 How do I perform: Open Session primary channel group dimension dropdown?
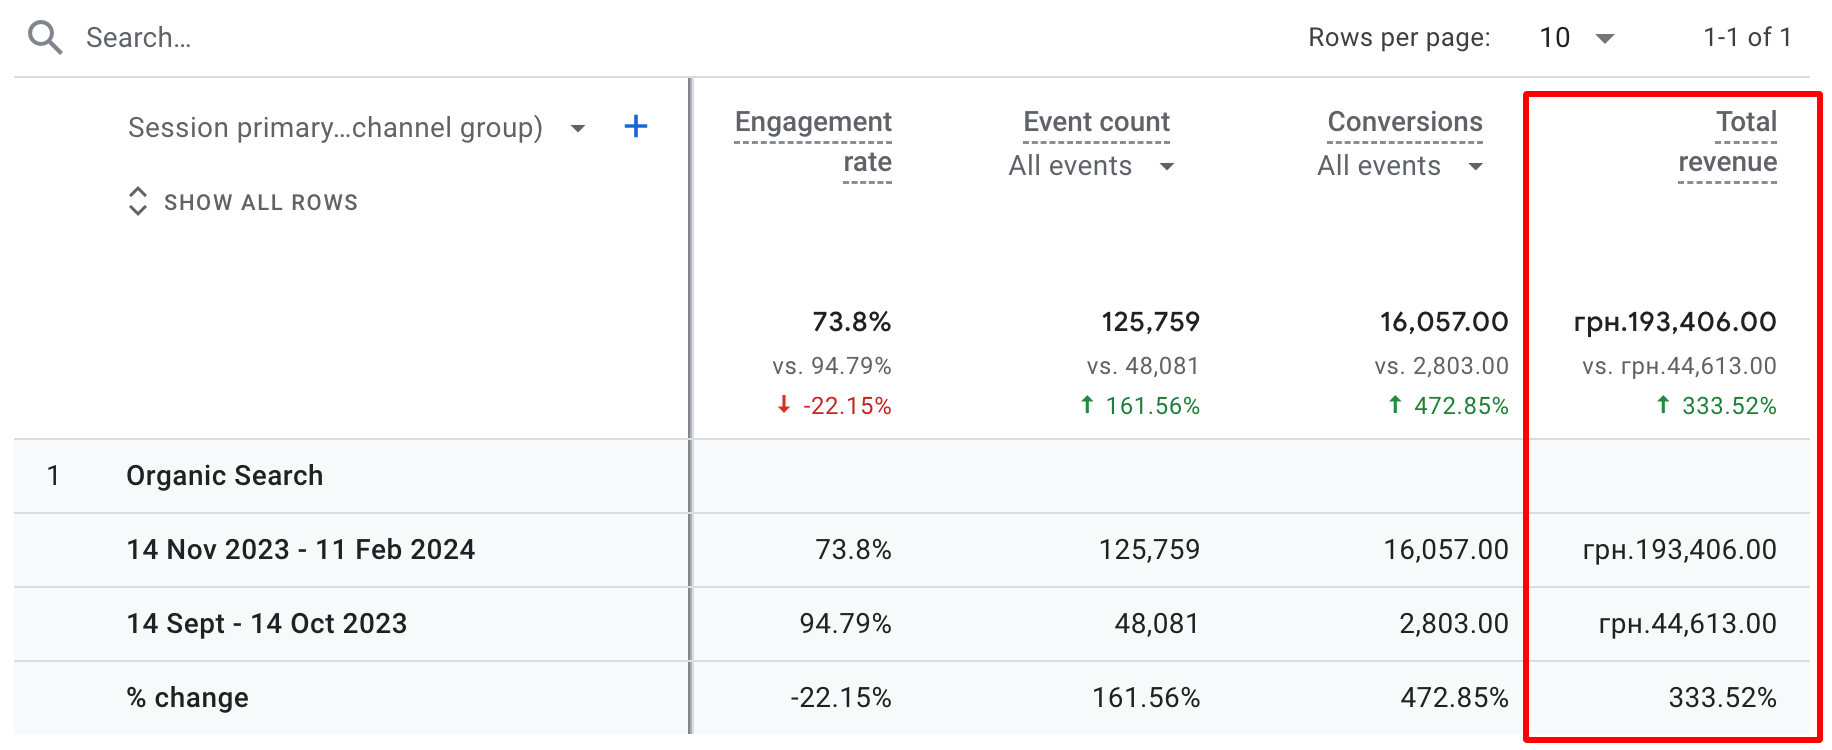pos(577,128)
